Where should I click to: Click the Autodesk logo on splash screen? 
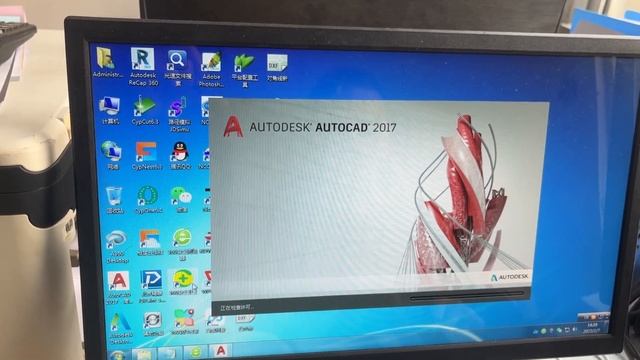pos(509,277)
